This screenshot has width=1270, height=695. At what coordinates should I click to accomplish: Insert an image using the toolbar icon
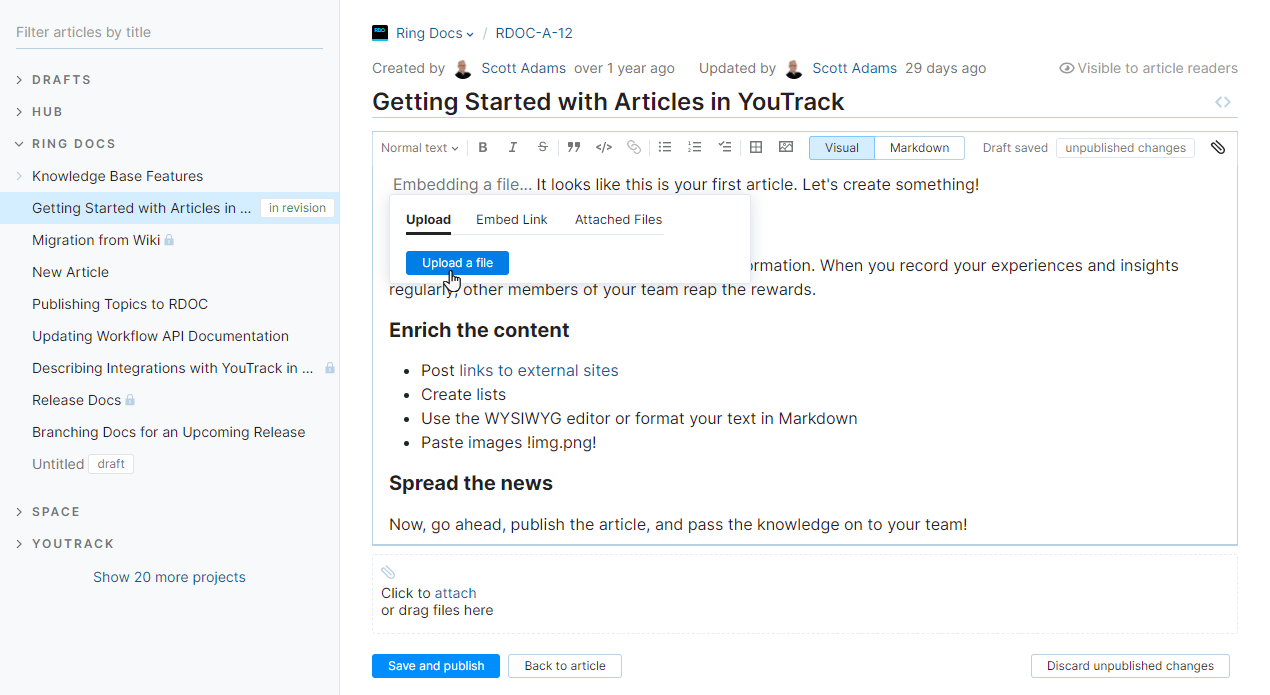click(x=786, y=147)
